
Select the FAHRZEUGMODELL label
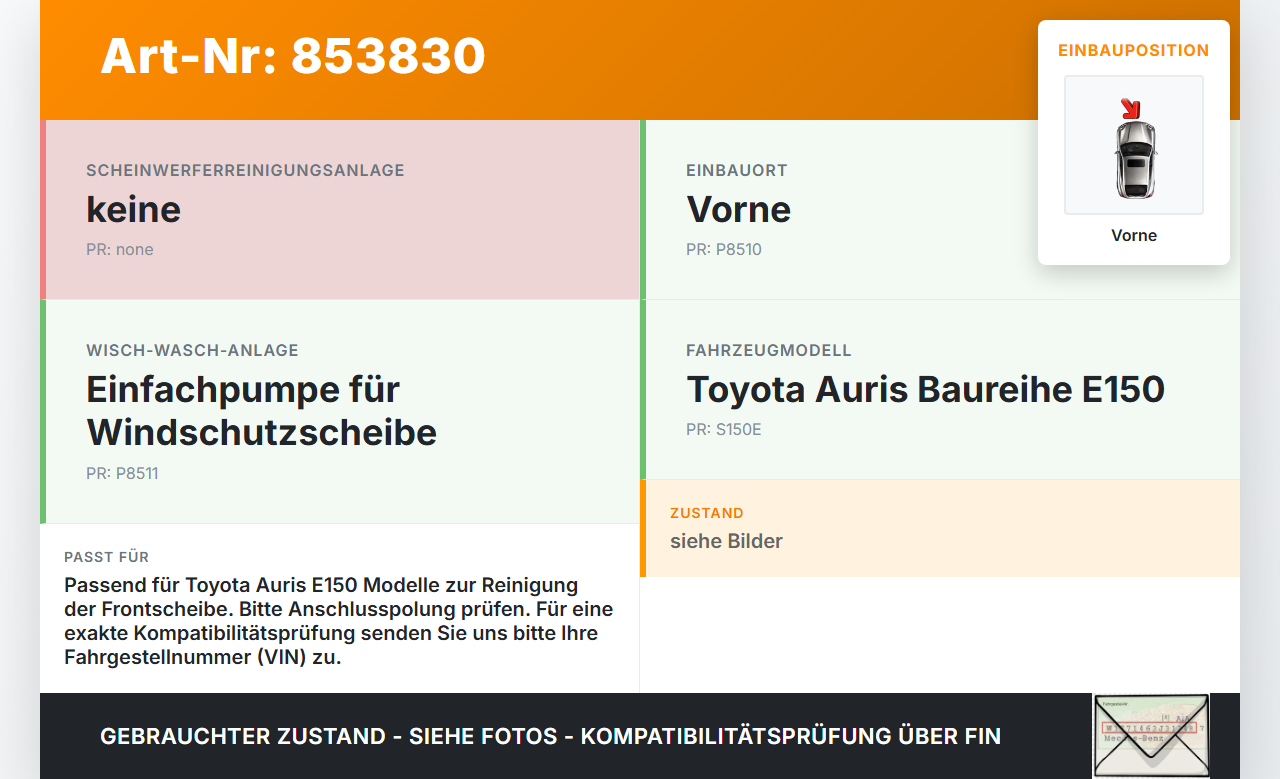[769, 350]
